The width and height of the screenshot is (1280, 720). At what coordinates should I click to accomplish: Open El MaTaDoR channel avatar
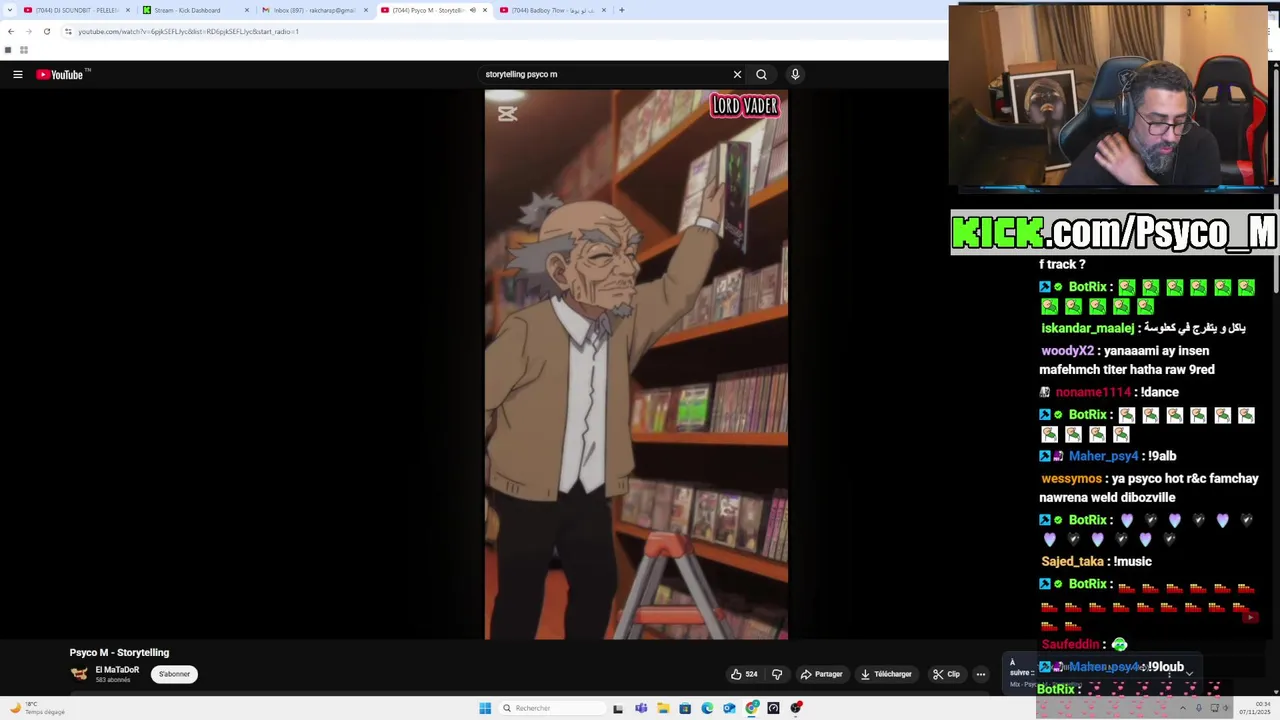click(x=79, y=674)
